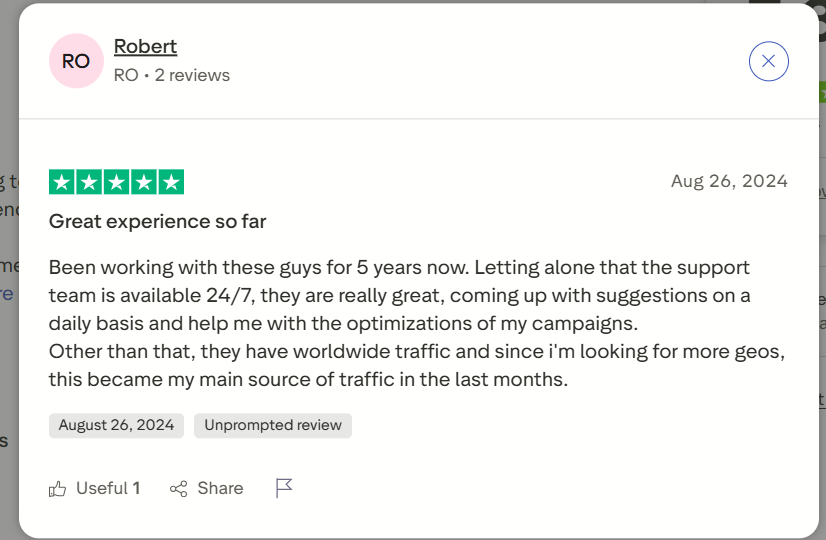Click the useful count number "1"
This screenshot has height=540, width=826.
coord(136,489)
